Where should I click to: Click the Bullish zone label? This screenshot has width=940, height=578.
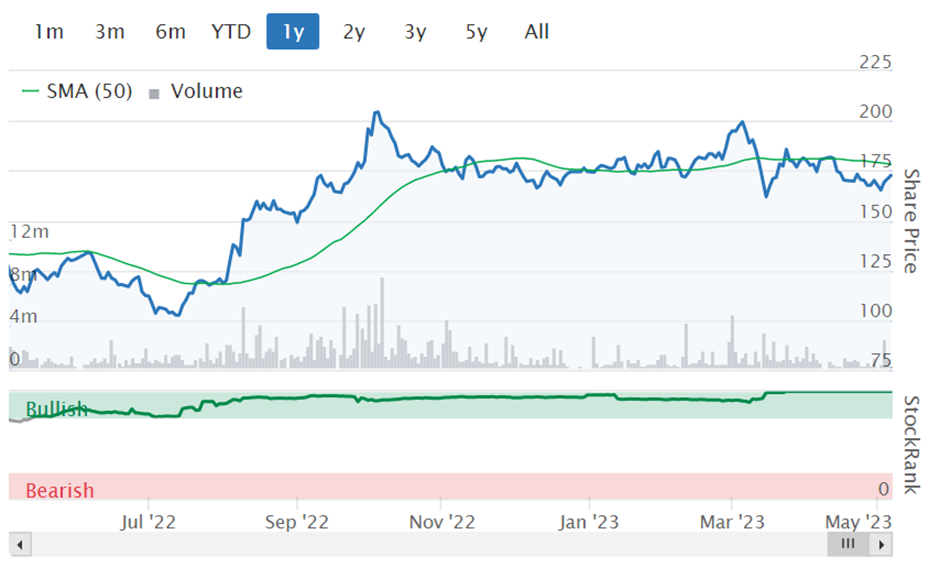click(57, 409)
